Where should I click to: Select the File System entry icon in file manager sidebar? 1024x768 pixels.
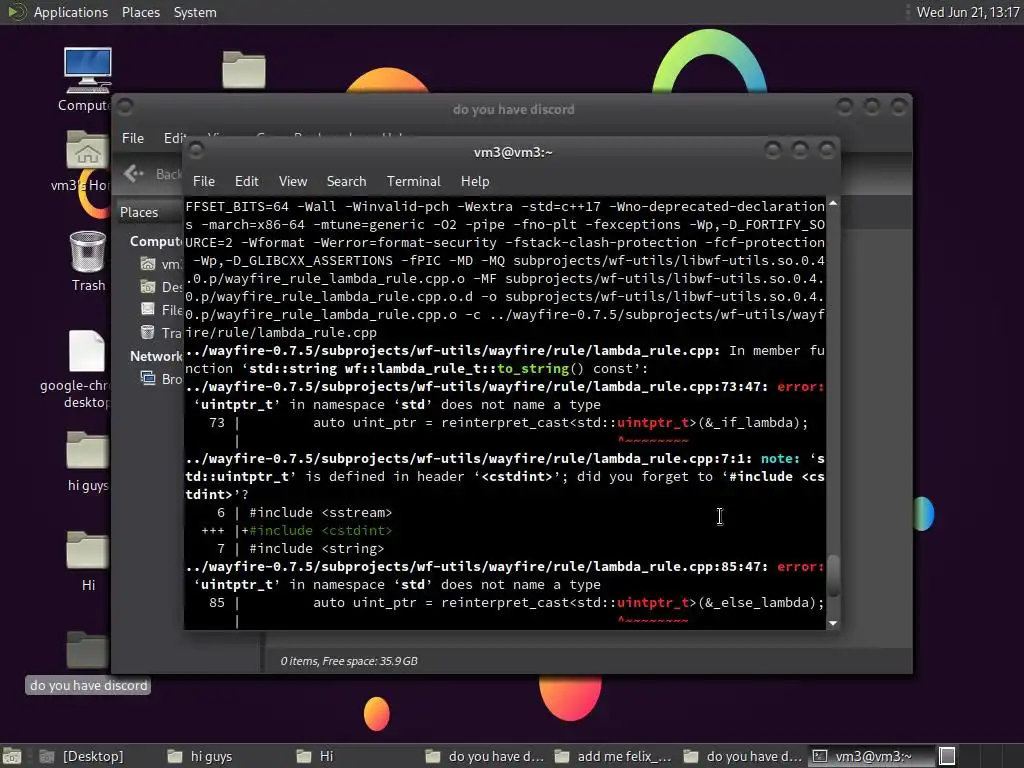[148, 310]
